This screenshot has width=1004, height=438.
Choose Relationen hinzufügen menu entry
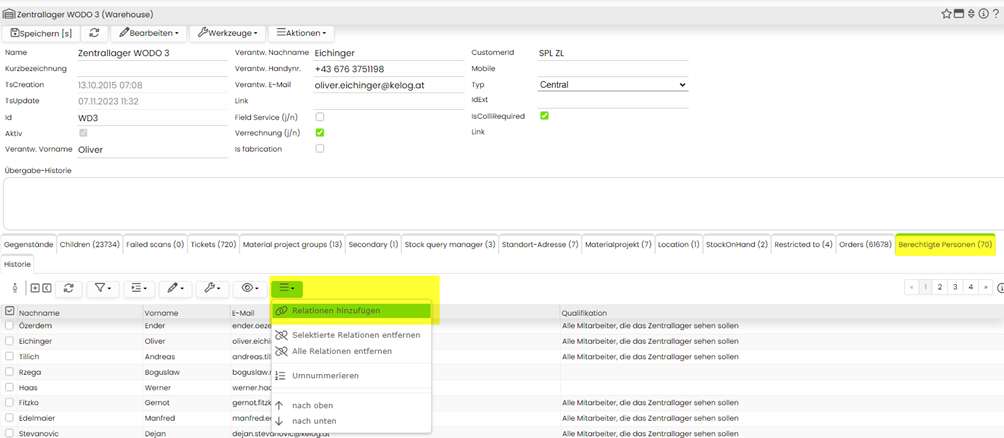click(x=352, y=311)
